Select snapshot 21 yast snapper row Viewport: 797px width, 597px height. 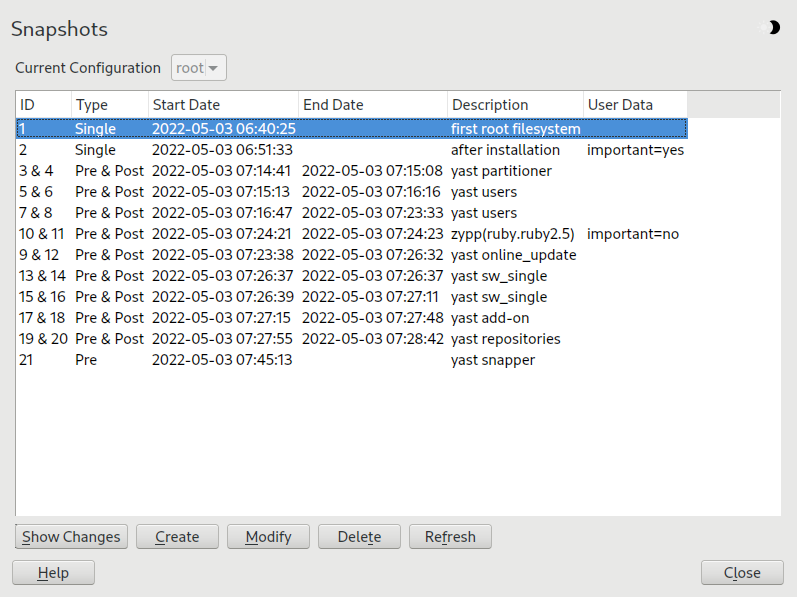[350, 360]
